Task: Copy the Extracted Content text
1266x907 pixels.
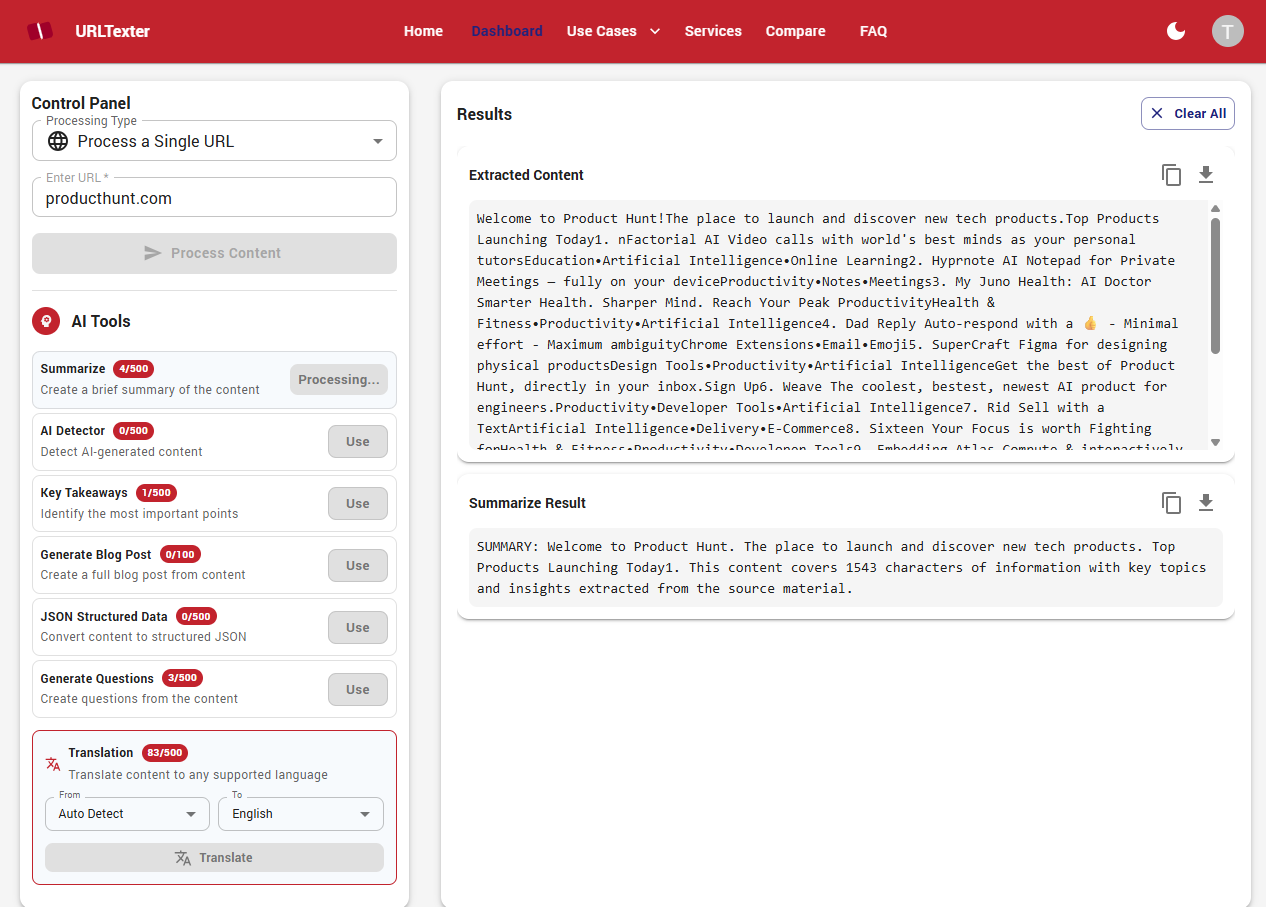Action: pos(1172,175)
